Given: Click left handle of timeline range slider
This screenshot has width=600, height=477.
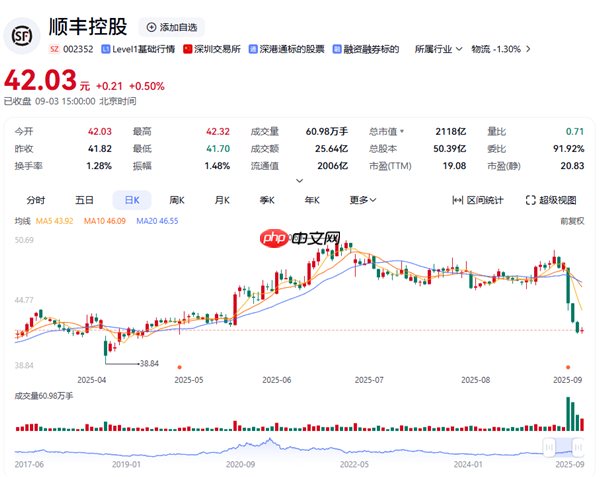Looking at the screenshot, I should [549, 447].
